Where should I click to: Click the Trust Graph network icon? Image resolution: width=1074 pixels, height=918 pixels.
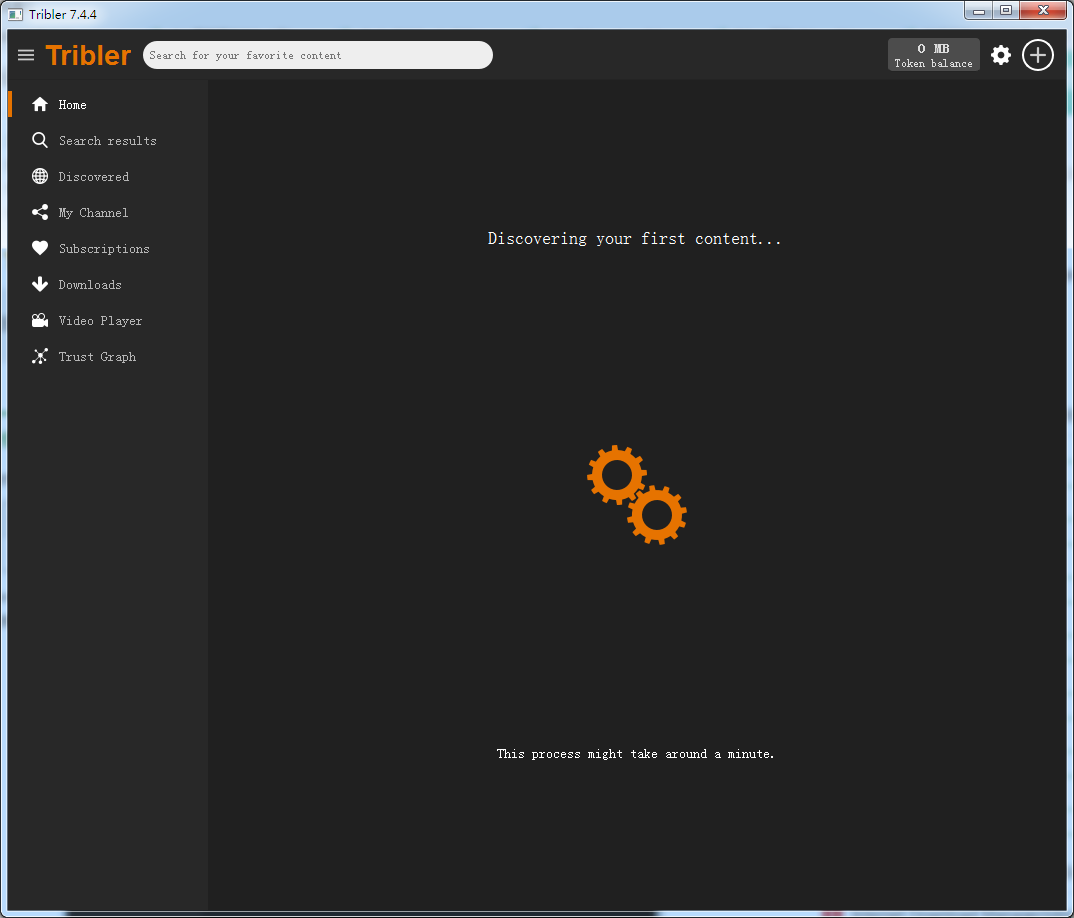coord(40,356)
